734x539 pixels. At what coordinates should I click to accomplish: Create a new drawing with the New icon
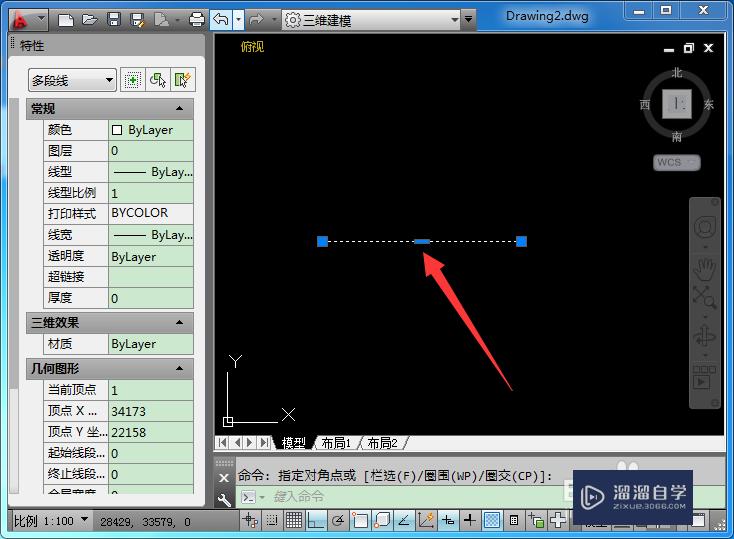66,20
